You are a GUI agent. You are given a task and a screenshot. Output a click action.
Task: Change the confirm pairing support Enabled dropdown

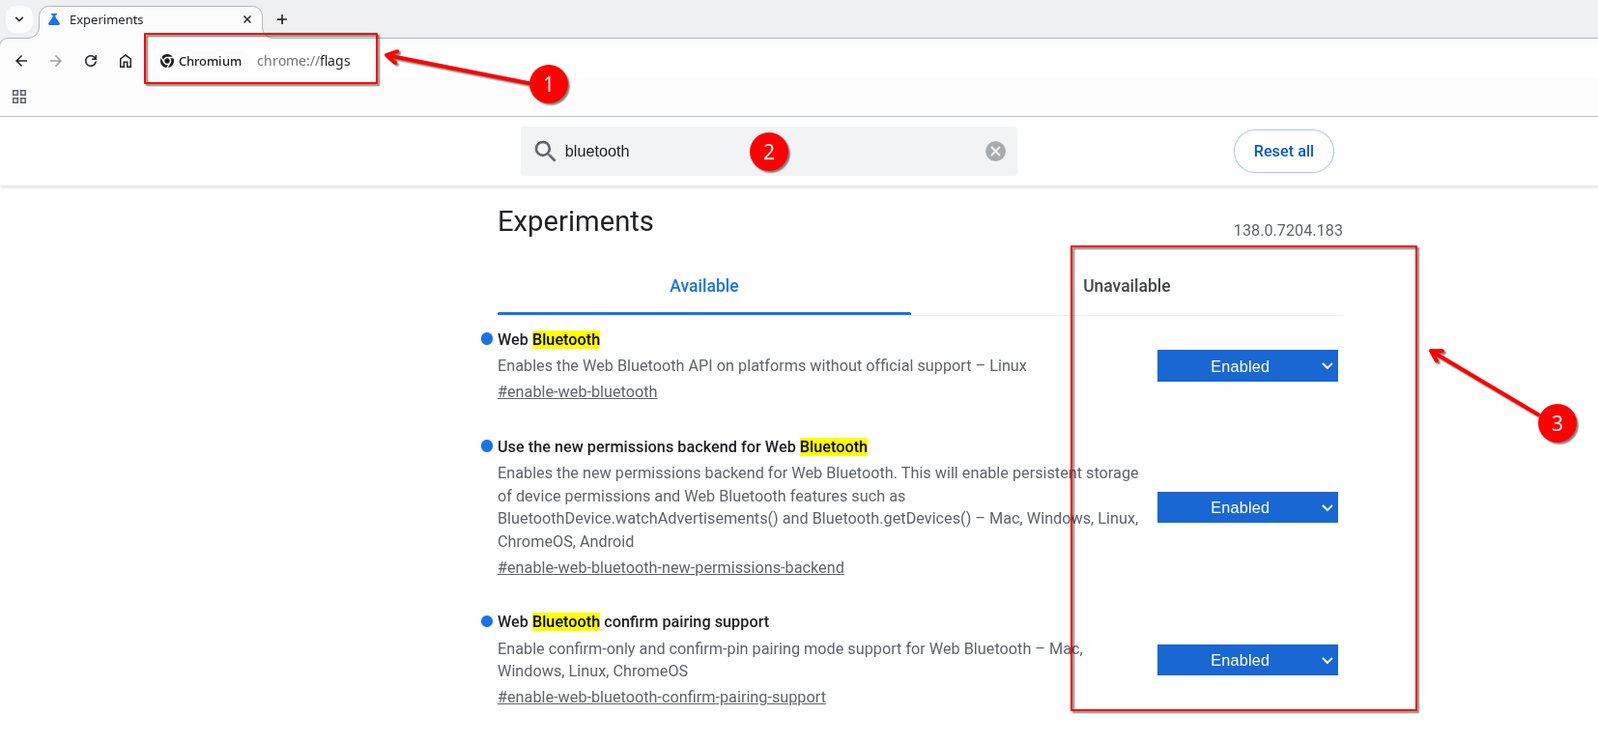(x=1246, y=660)
